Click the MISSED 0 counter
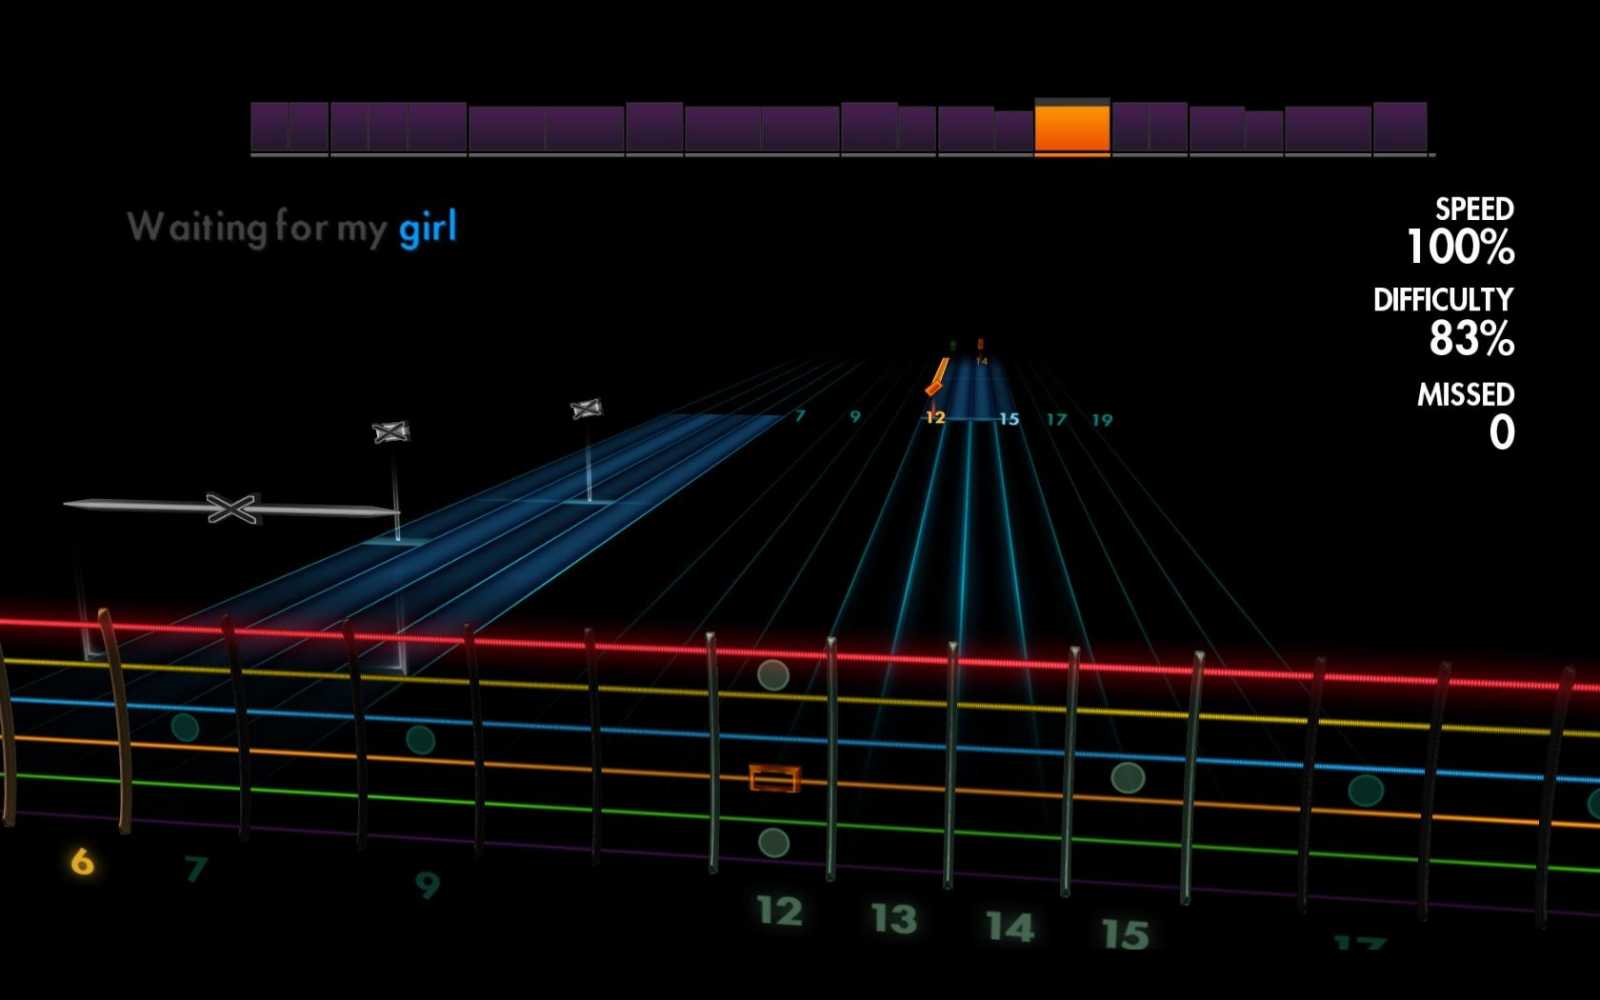The height and width of the screenshot is (1000, 1600). coord(1501,432)
